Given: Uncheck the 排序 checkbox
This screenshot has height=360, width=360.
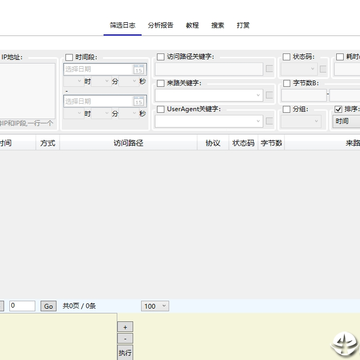Looking at the screenshot, I should tap(338, 109).
